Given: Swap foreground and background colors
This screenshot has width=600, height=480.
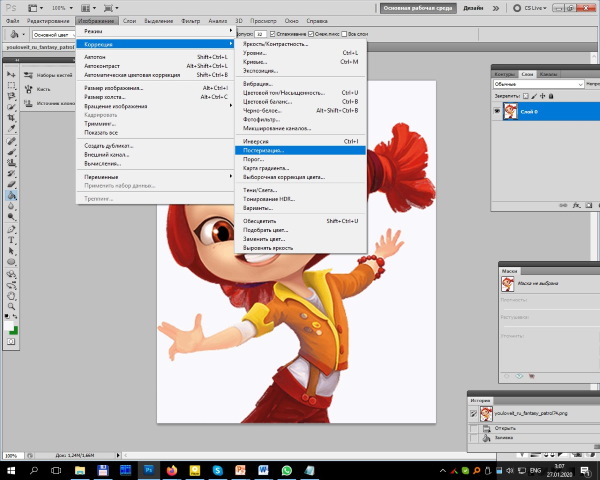Looking at the screenshot, I should (x=15, y=317).
